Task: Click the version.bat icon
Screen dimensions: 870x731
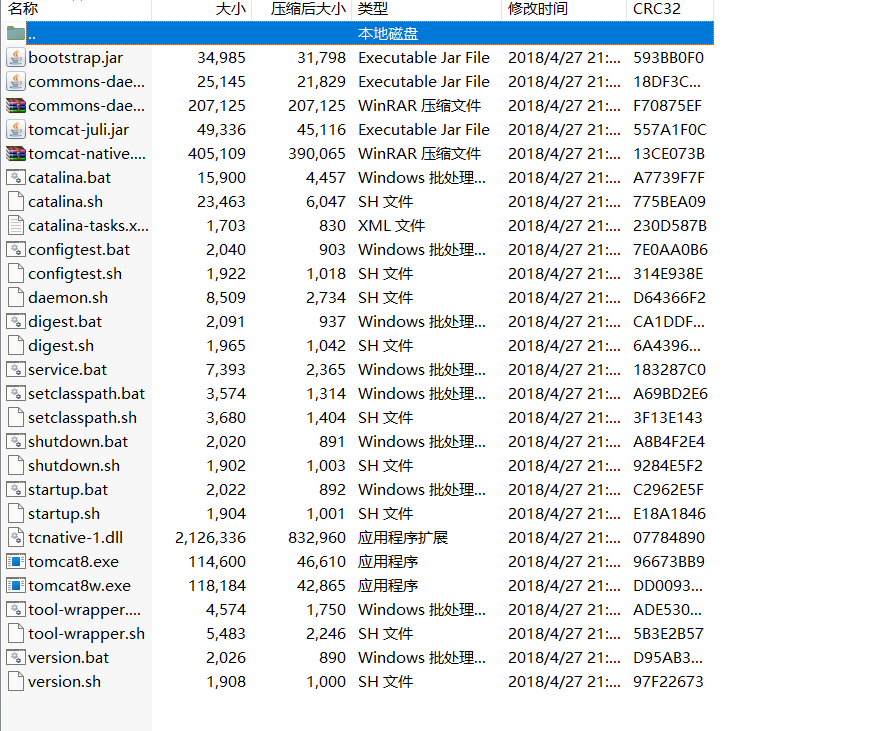Action: coord(16,658)
